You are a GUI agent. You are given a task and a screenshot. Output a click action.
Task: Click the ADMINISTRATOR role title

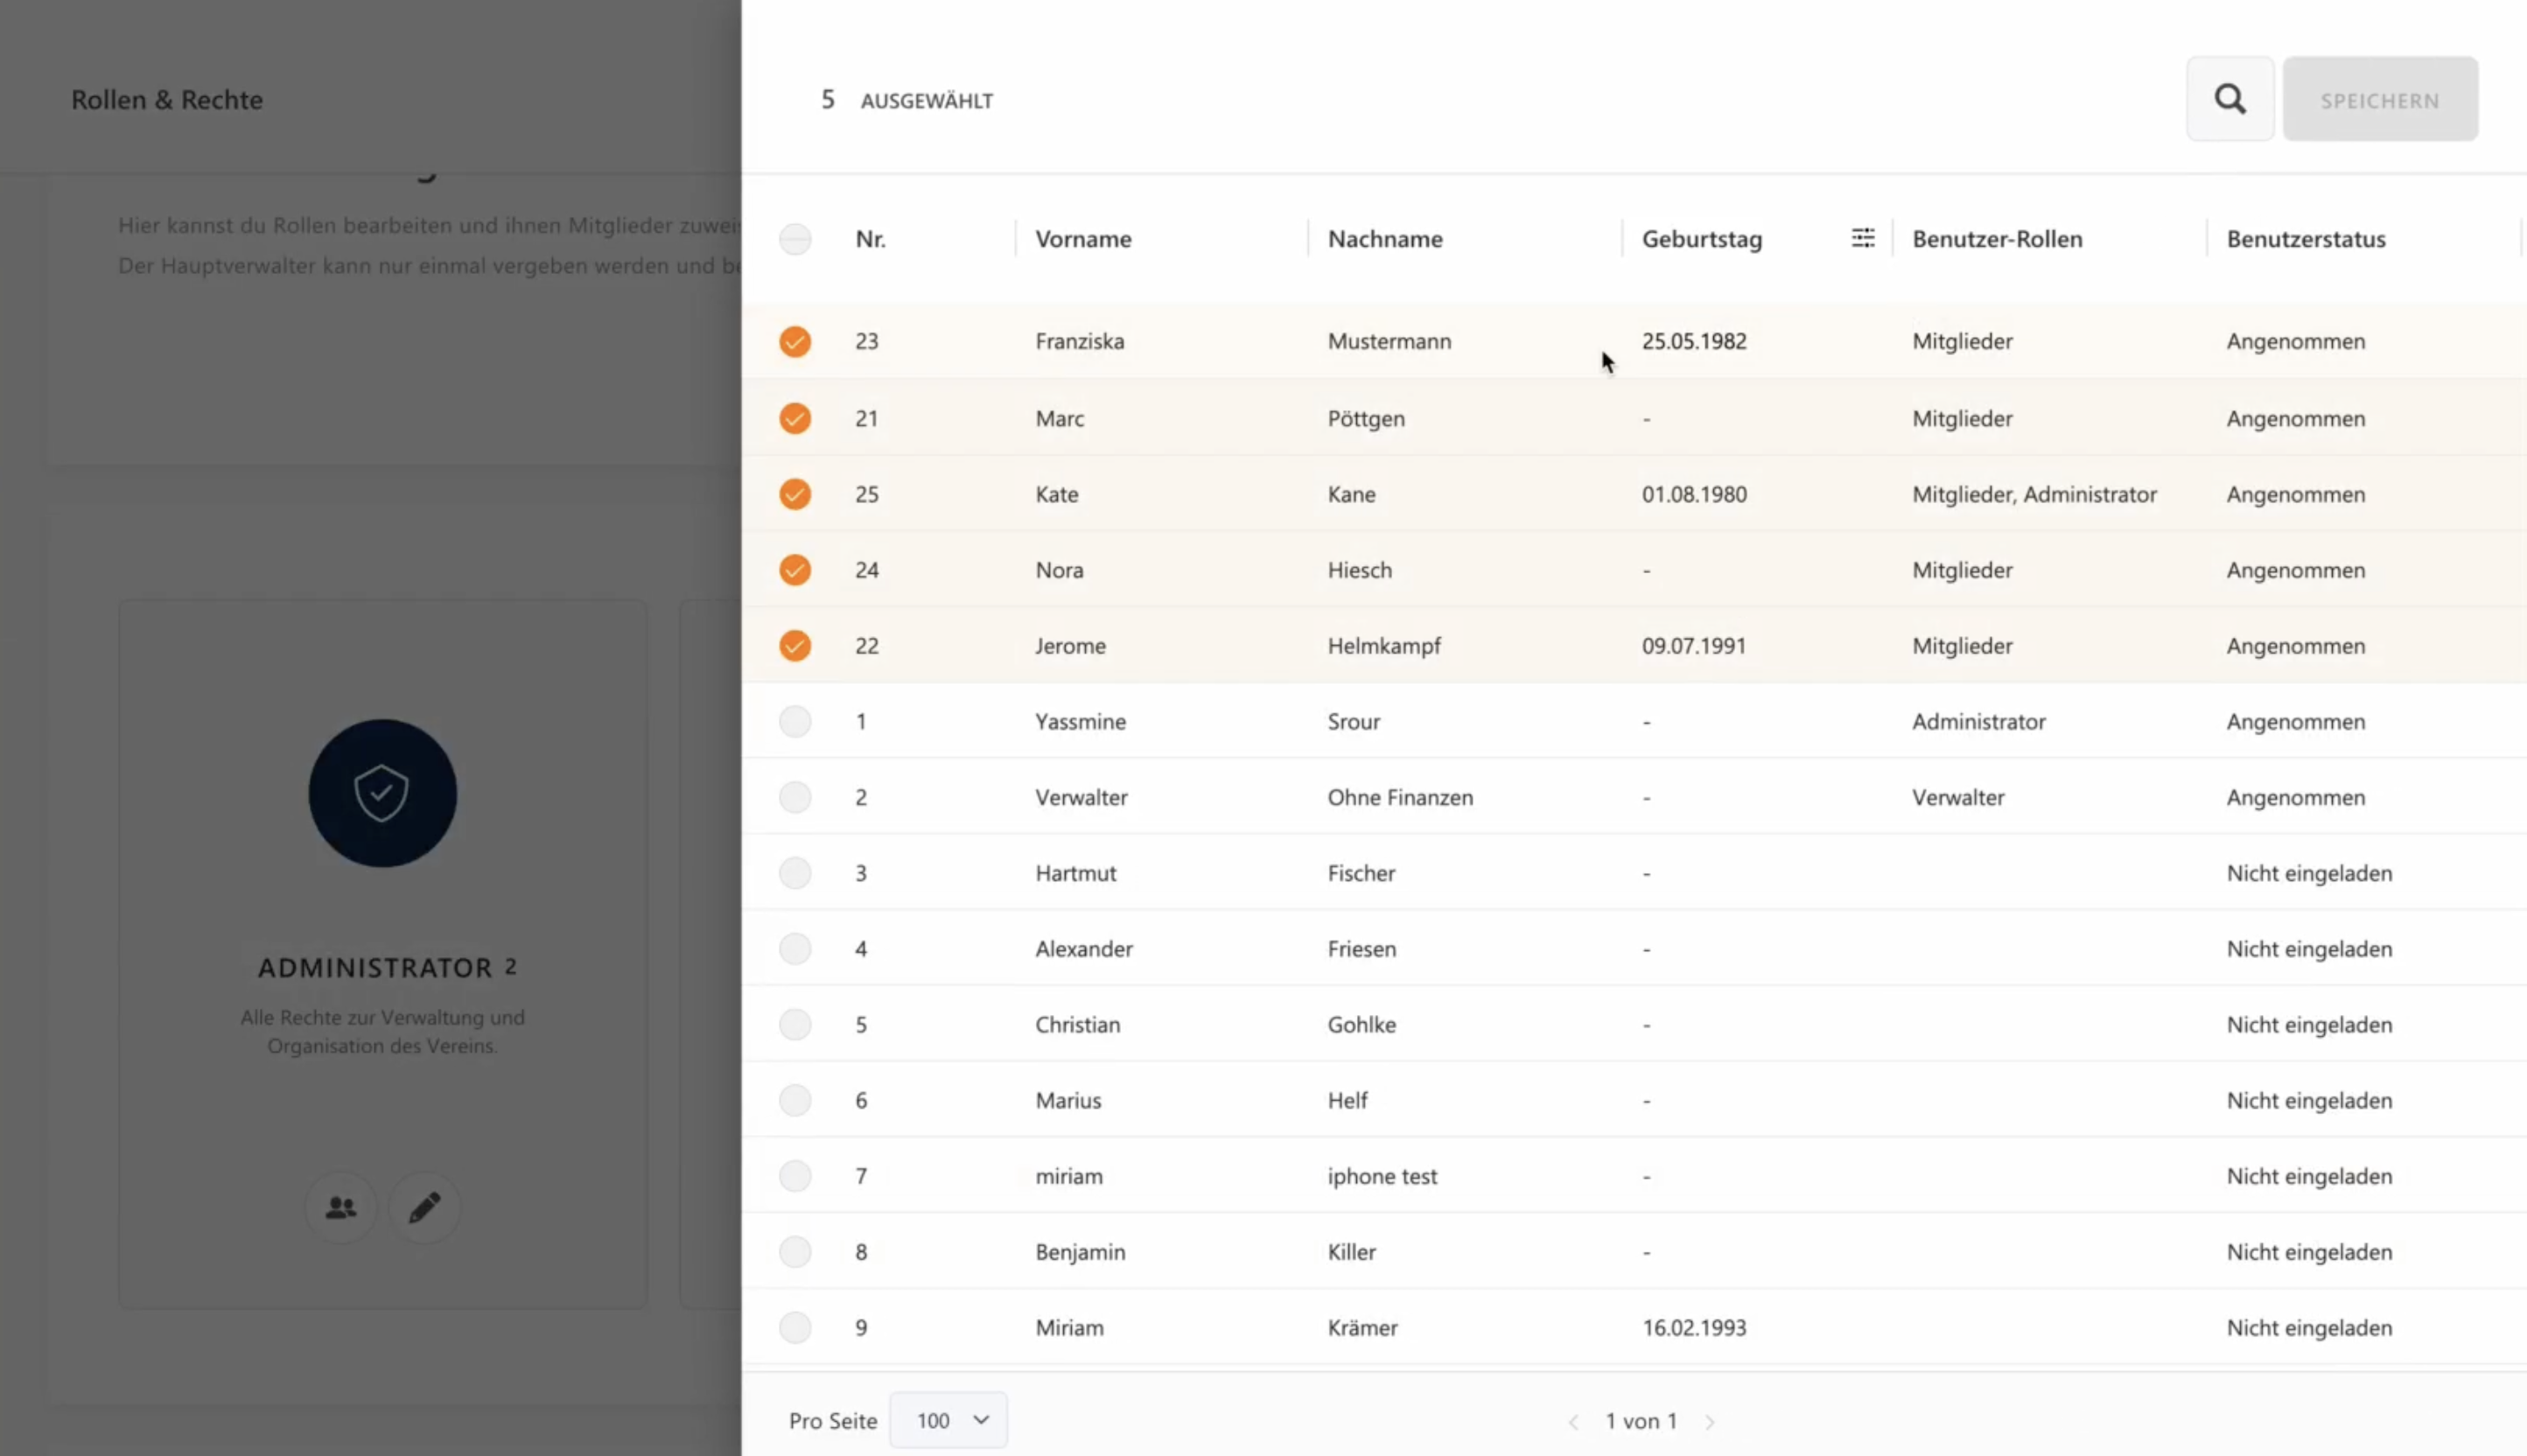(x=375, y=967)
